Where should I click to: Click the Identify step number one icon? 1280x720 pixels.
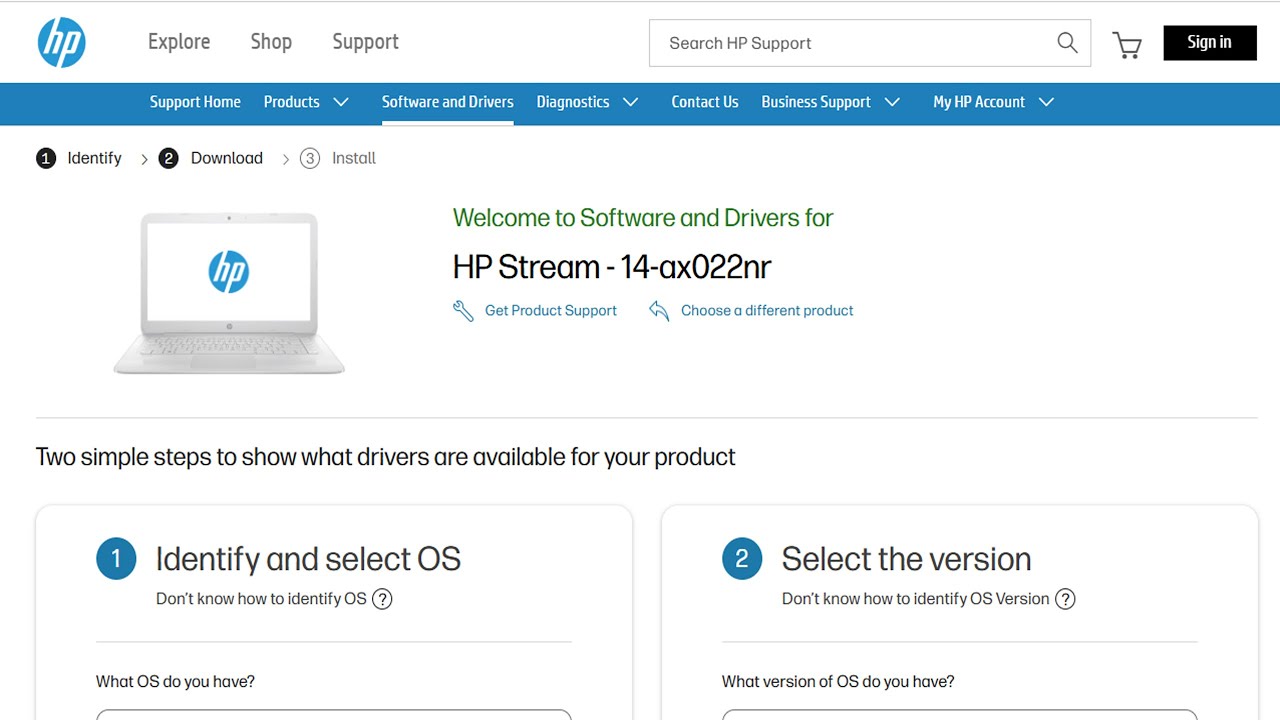click(46, 158)
